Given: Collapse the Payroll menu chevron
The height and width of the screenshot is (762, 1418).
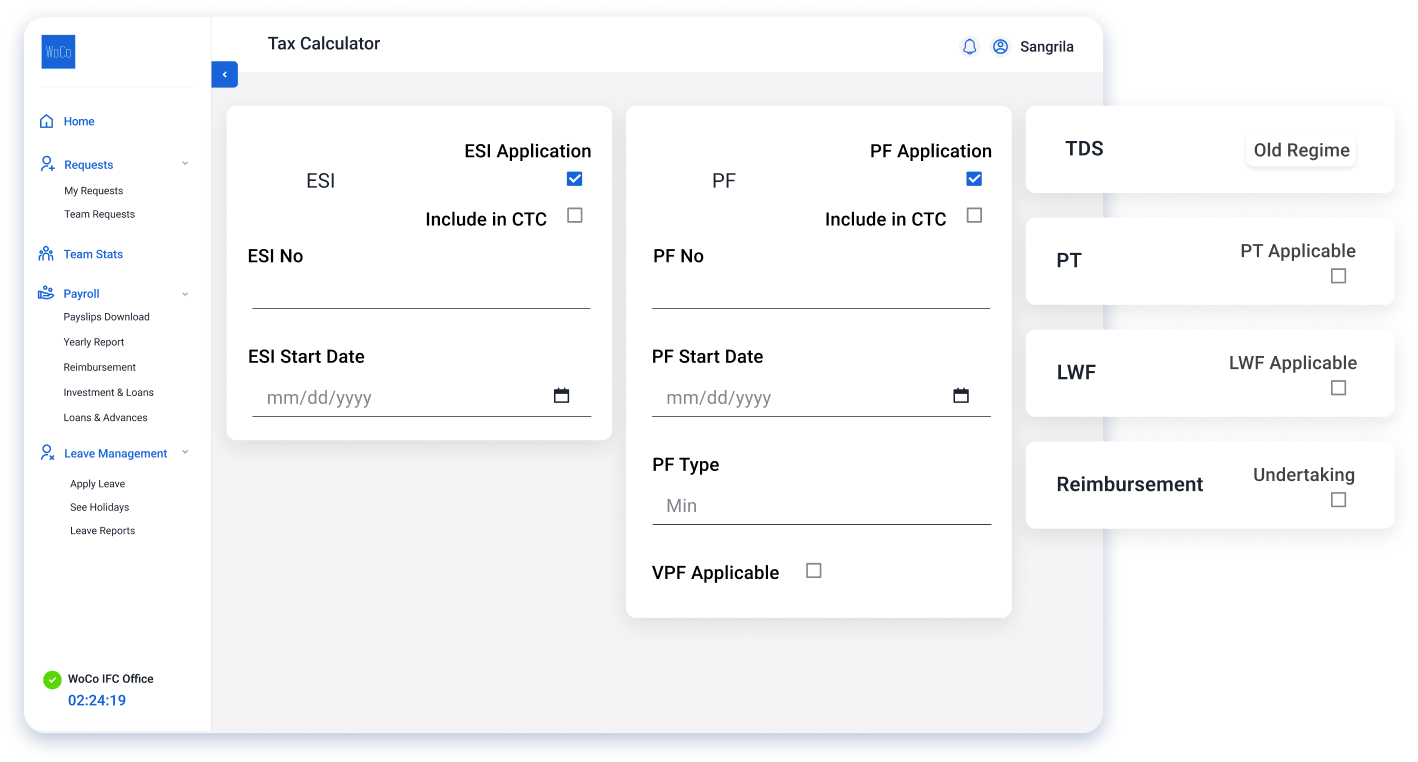Looking at the screenshot, I should [x=185, y=294].
